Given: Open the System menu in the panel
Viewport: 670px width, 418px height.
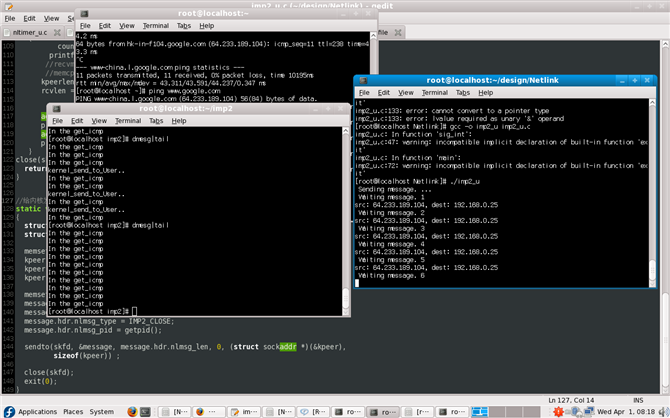Looking at the screenshot, I should pyautogui.click(x=102, y=411).
